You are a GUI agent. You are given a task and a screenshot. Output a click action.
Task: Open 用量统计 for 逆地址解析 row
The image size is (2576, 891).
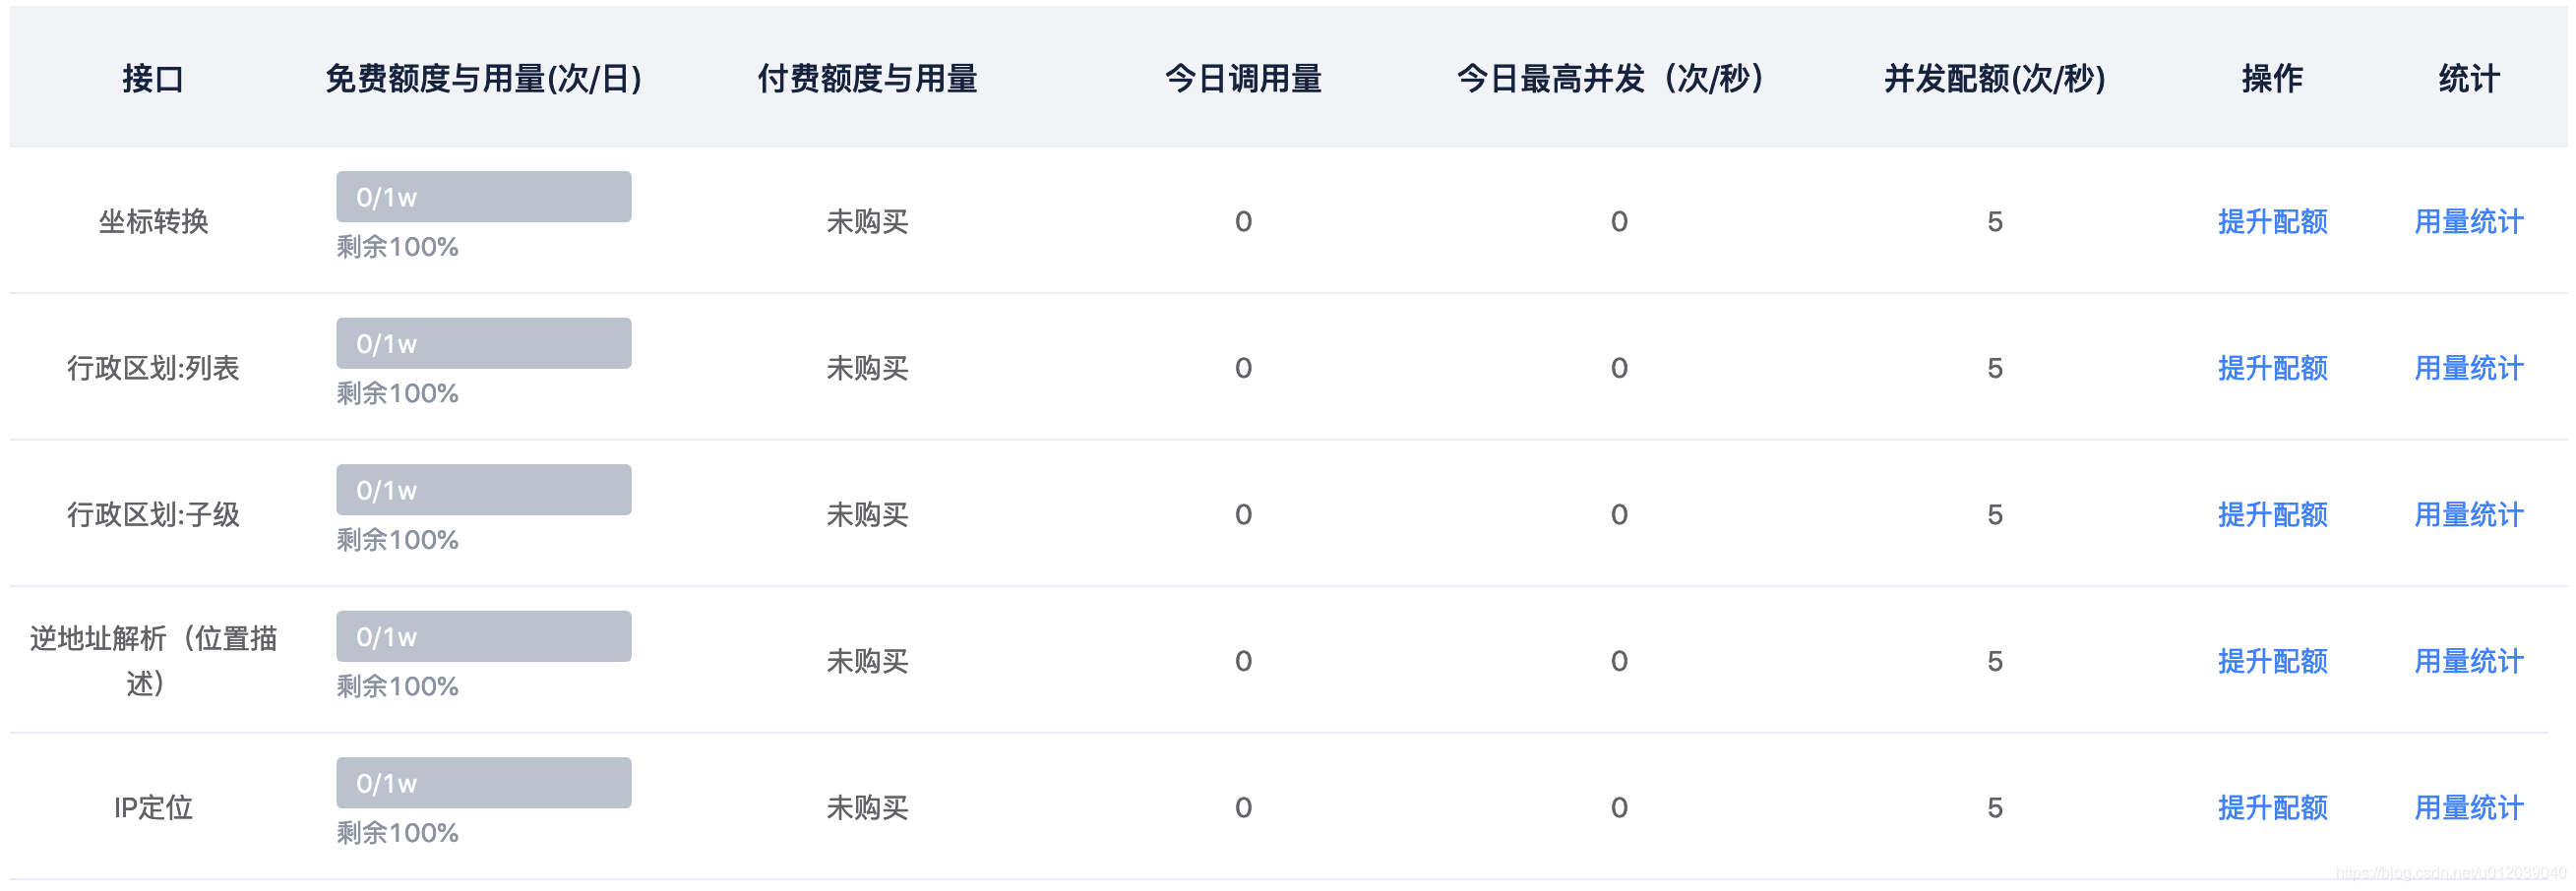(2468, 661)
